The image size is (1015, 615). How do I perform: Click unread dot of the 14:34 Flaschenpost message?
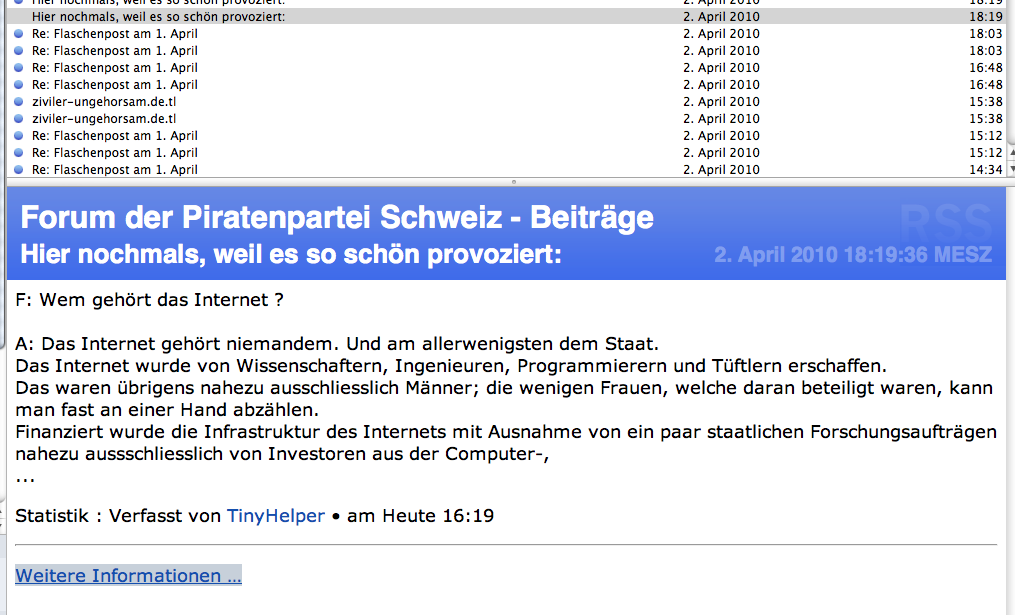pyautogui.click(x=18, y=170)
